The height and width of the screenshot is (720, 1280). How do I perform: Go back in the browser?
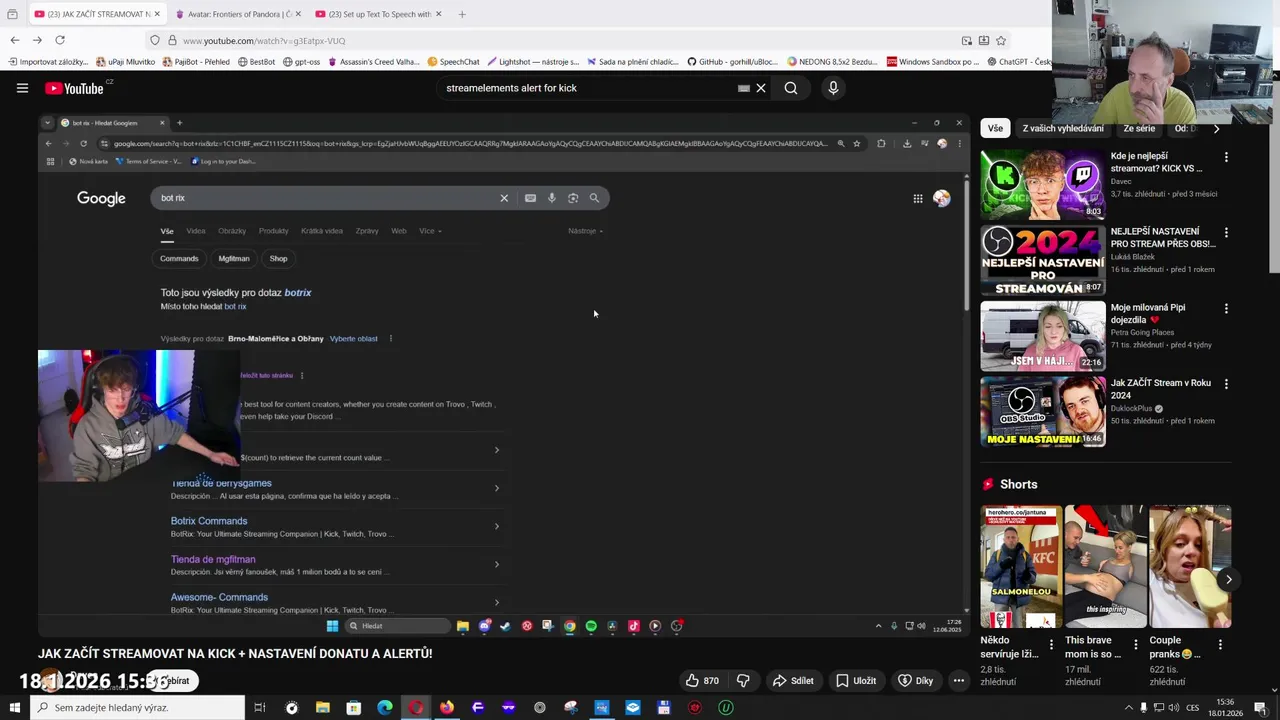(x=15, y=40)
